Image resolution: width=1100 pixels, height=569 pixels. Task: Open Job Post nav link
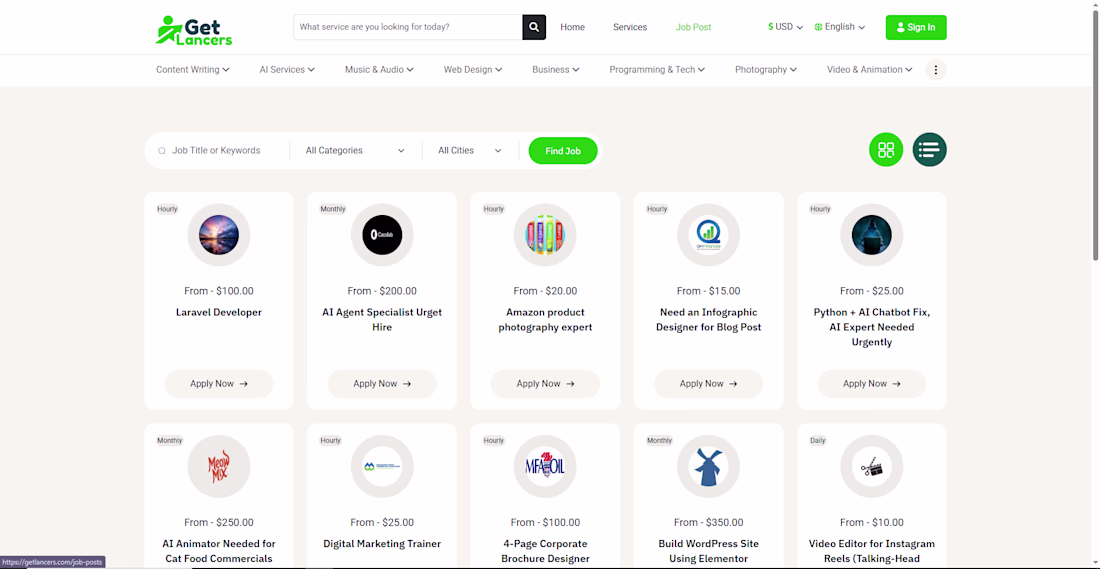coord(693,27)
